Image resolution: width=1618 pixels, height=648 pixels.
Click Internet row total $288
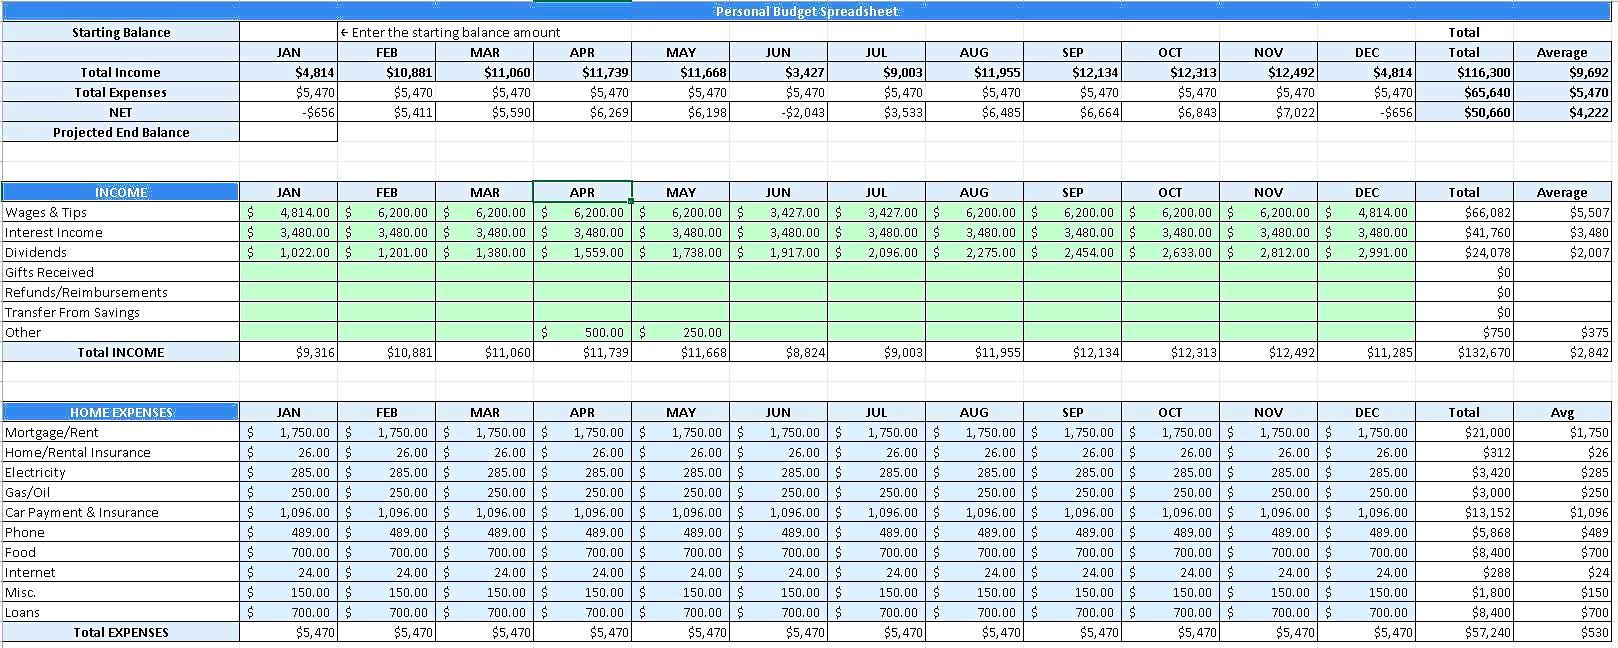point(1464,572)
